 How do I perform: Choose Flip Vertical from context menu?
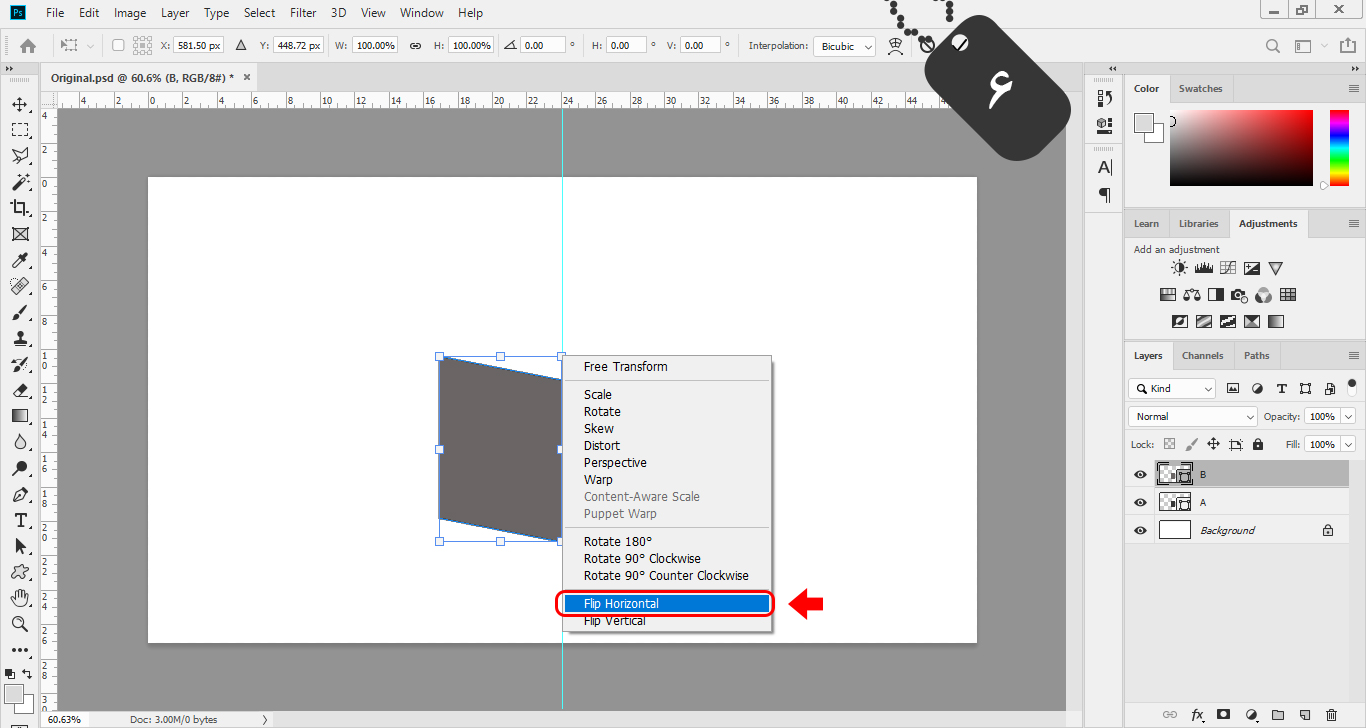(x=665, y=621)
